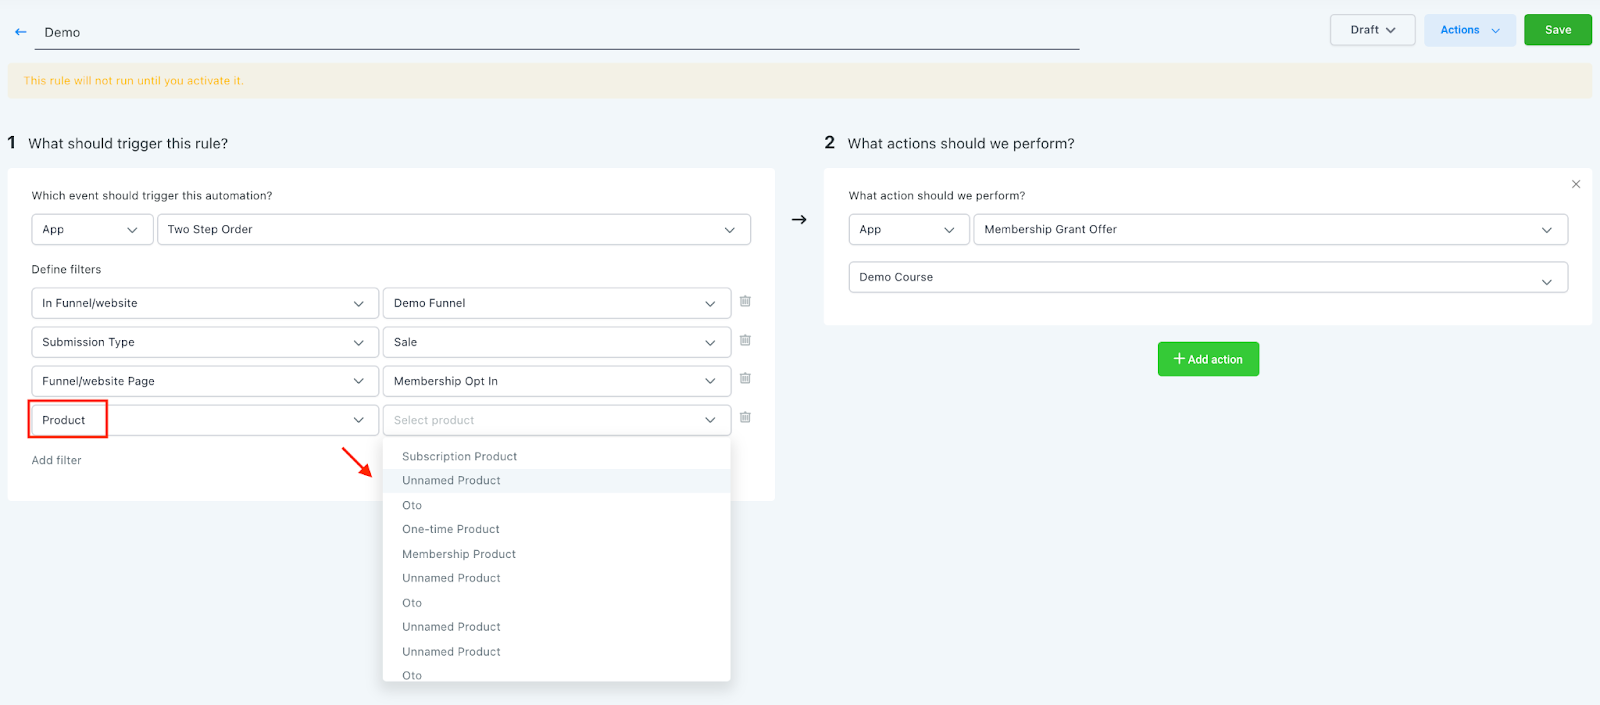1600x705 pixels.
Task: Open the Draft status dropdown
Action: click(1372, 30)
